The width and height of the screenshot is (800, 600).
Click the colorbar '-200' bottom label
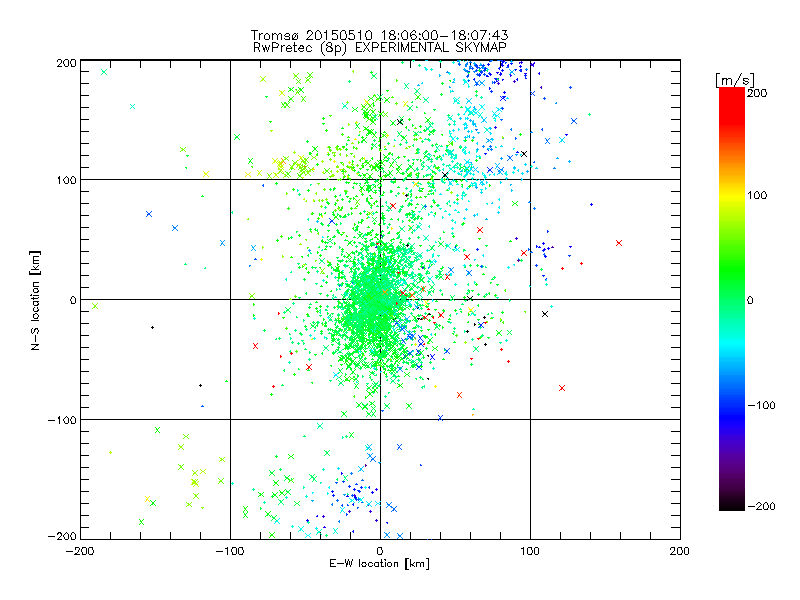tap(761, 506)
